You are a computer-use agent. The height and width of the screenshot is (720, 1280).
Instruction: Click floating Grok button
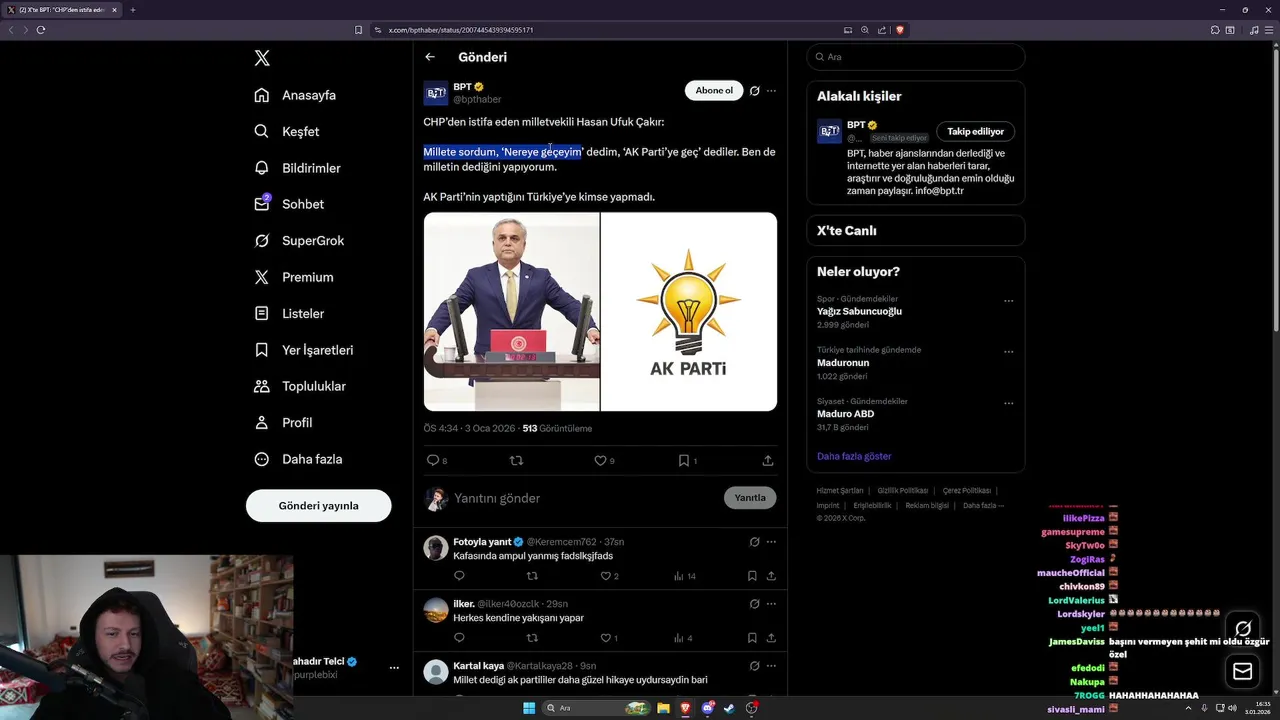point(1243,629)
